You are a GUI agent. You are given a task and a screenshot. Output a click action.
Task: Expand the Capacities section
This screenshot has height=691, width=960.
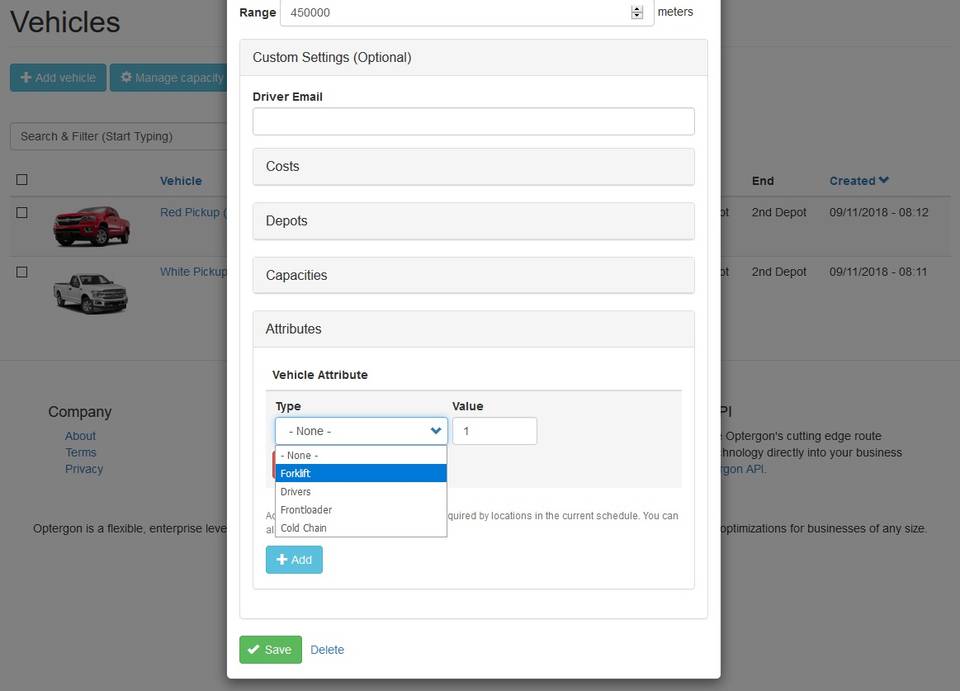(x=473, y=275)
